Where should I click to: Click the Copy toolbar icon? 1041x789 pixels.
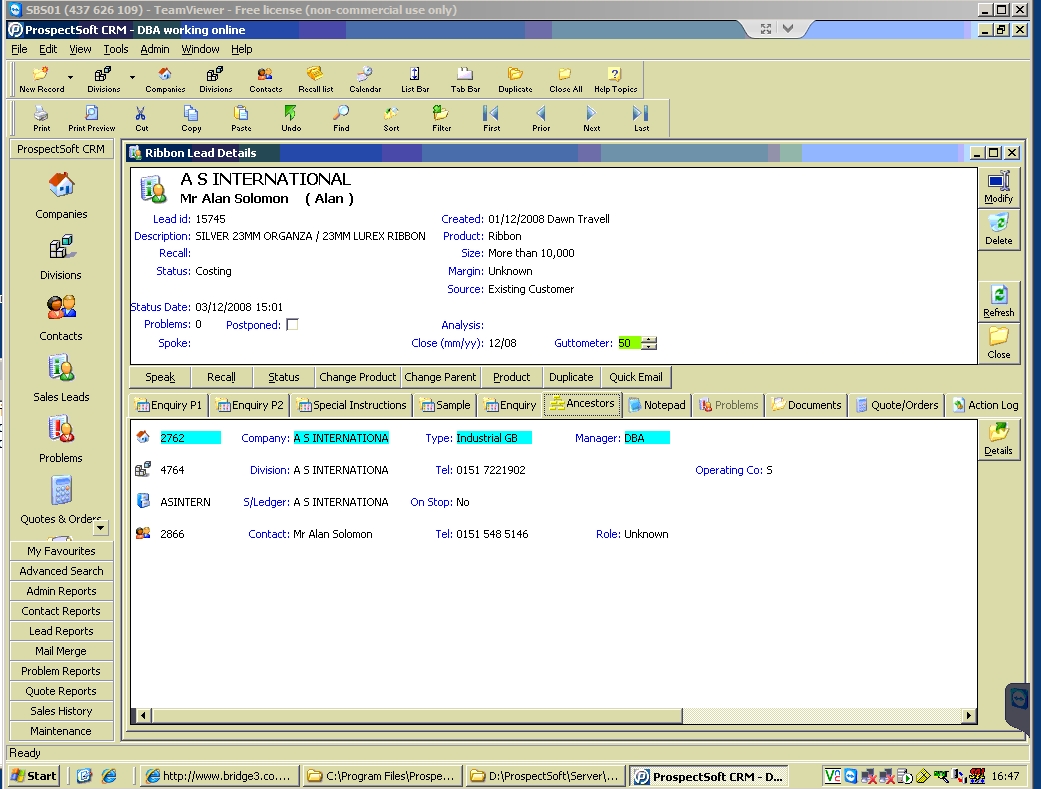pos(191,118)
